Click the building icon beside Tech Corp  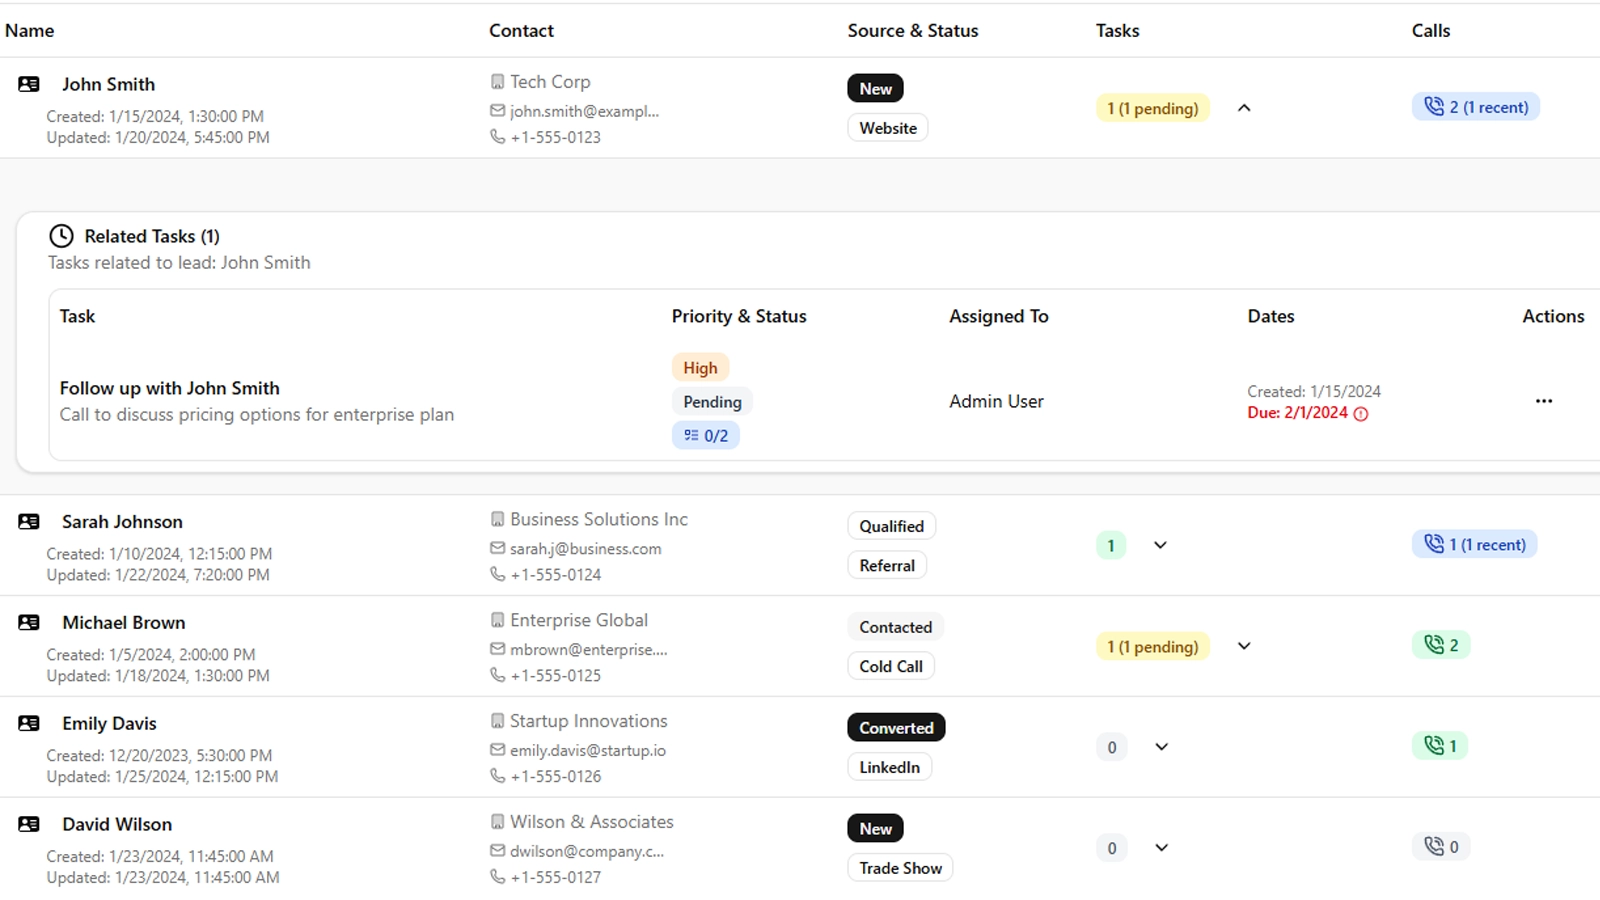tap(497, 82)
